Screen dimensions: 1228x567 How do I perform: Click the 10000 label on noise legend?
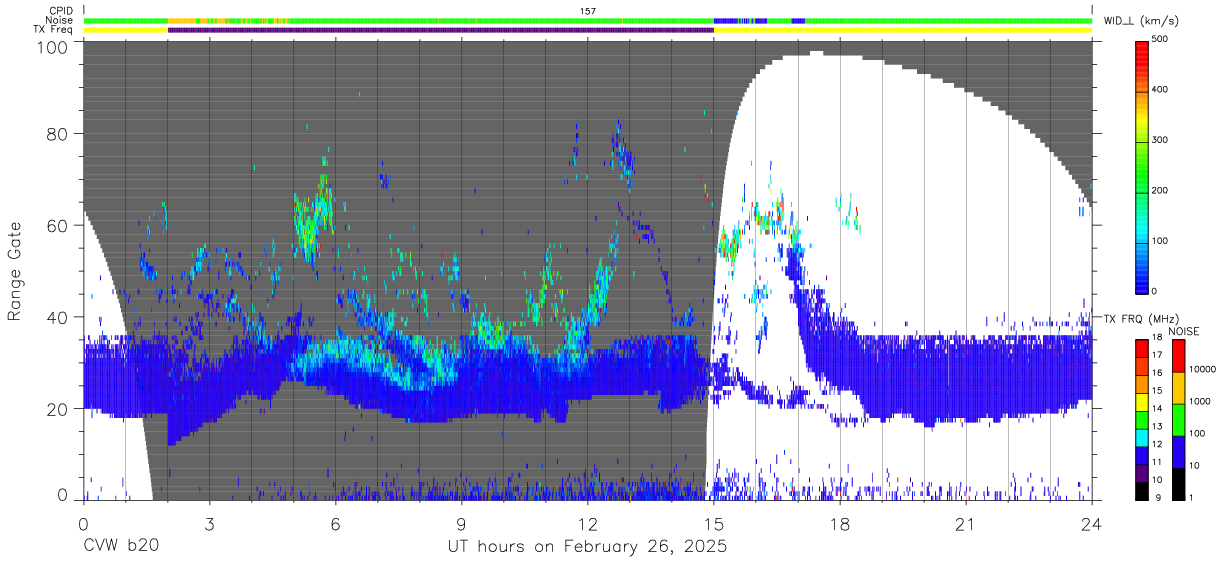click(1203, 369)
